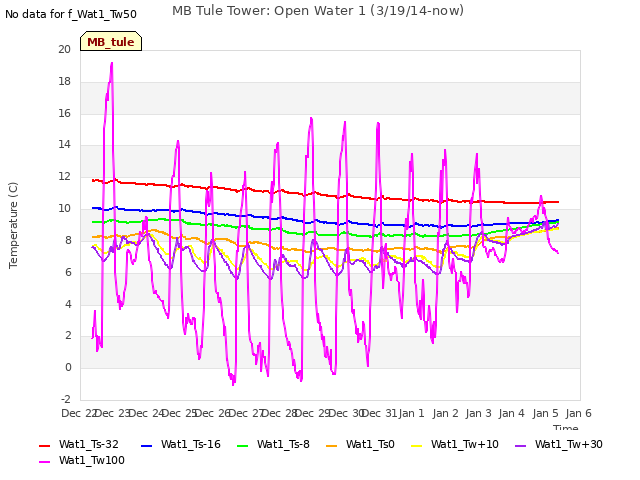Click the 'No data for f_Wat1_Tw50' message
The image size is (640, 480).
71,14
